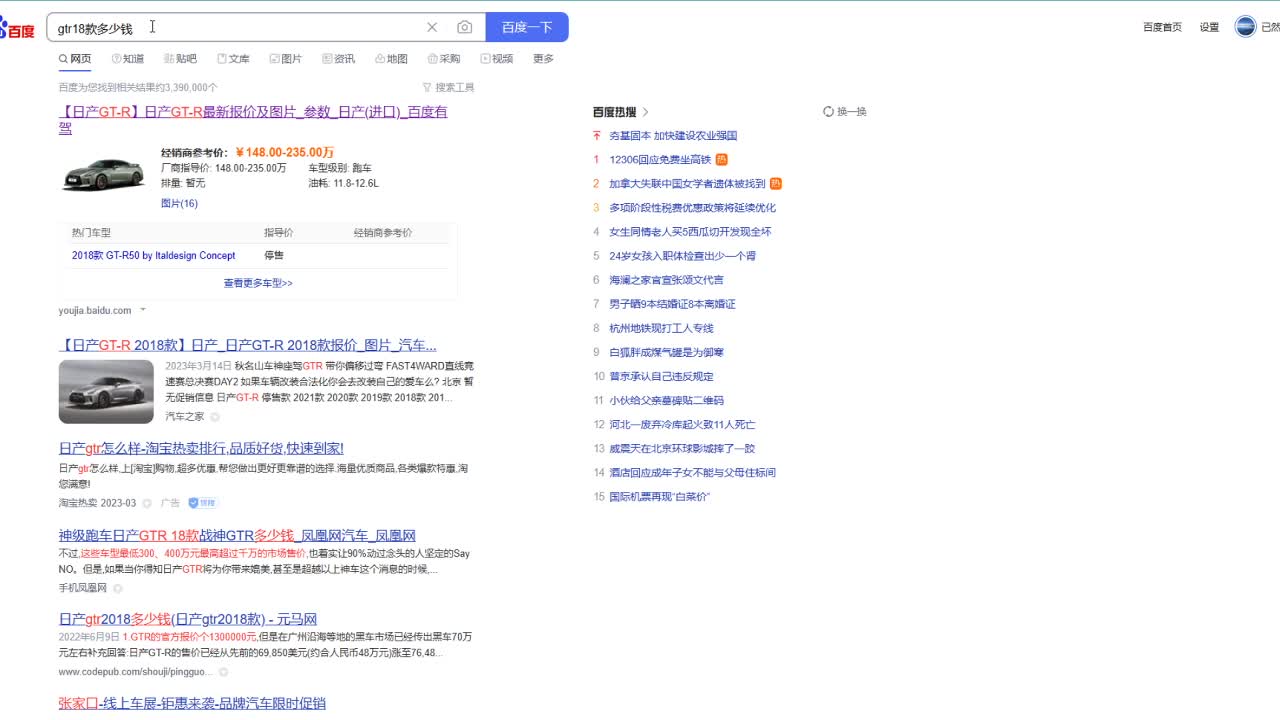The image size is (1280, 720).
Task: Open hot topic 威震天在北京环球影城摔了一跤
Action: [x=682, y=448]
